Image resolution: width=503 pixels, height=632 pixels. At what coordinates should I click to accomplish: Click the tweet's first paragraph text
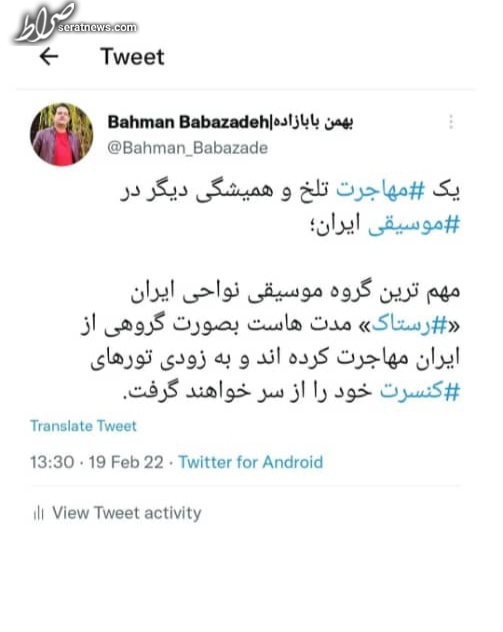pyautogui.click(x=290, y=208)
